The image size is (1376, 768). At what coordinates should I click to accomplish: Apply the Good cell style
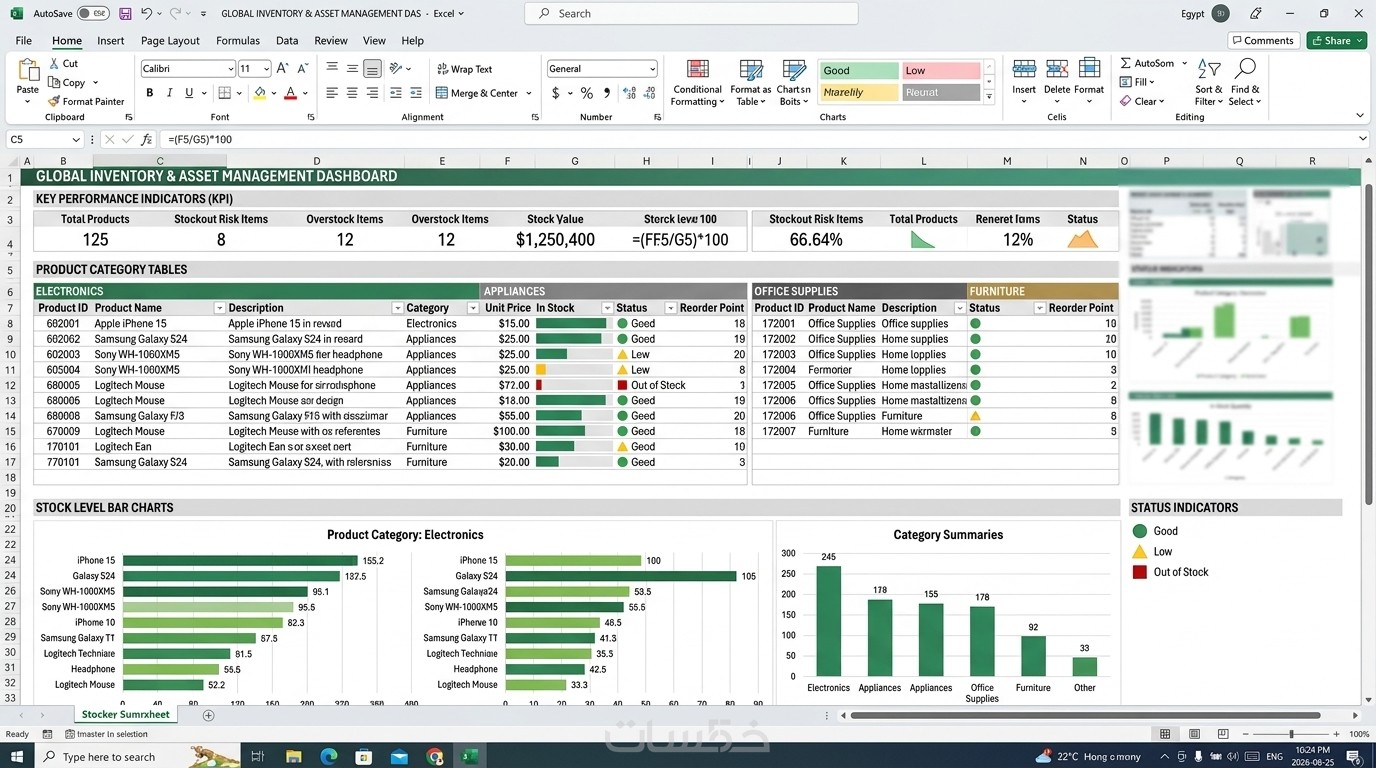859,71
